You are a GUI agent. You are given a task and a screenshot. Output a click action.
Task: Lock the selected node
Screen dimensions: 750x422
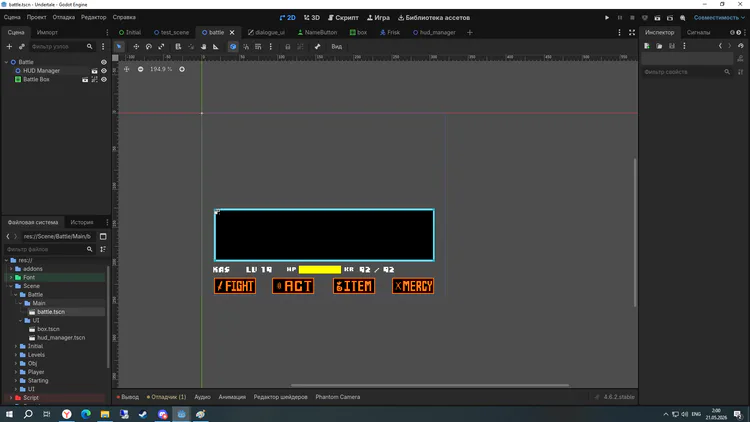287,46
